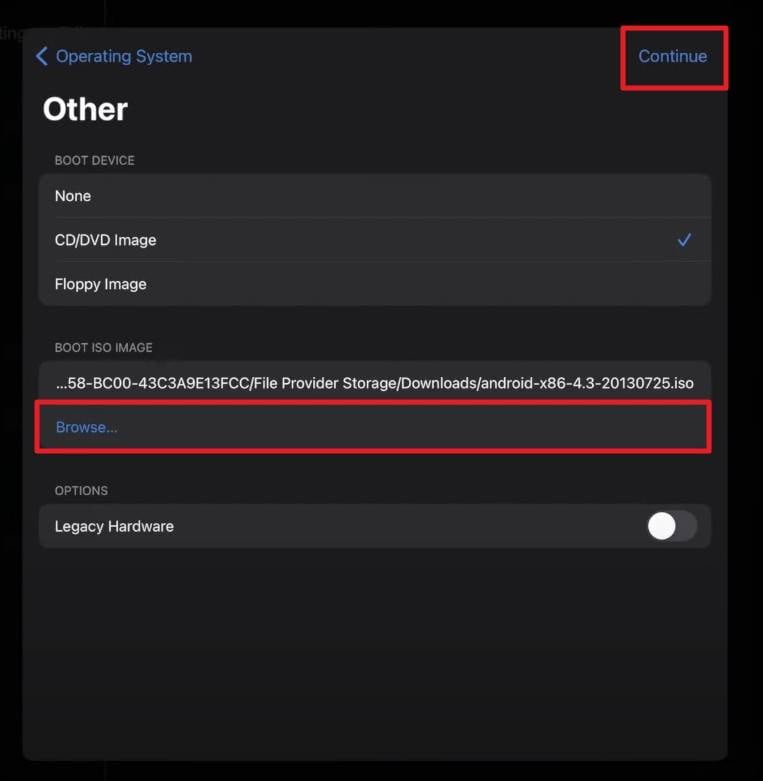Open Browse... to pick an ISO

(x=87, y=427)
